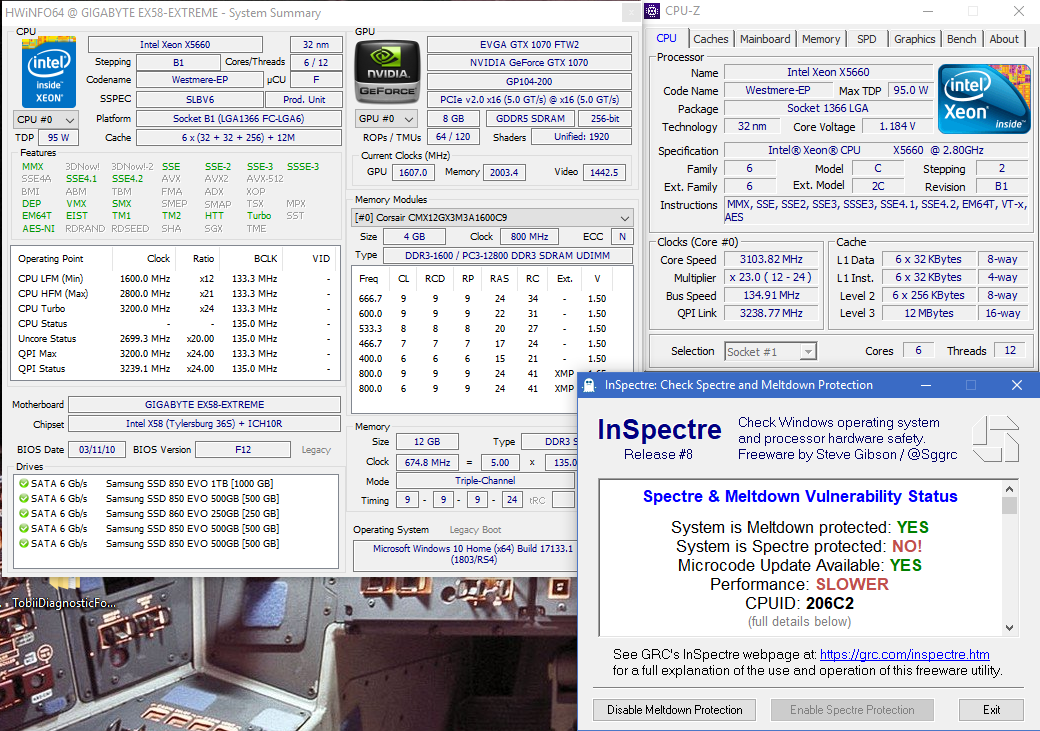1040x731 pixels.
Task: Click the BIOS Date 03/11/10 value
Action: (x=97, y=450)
